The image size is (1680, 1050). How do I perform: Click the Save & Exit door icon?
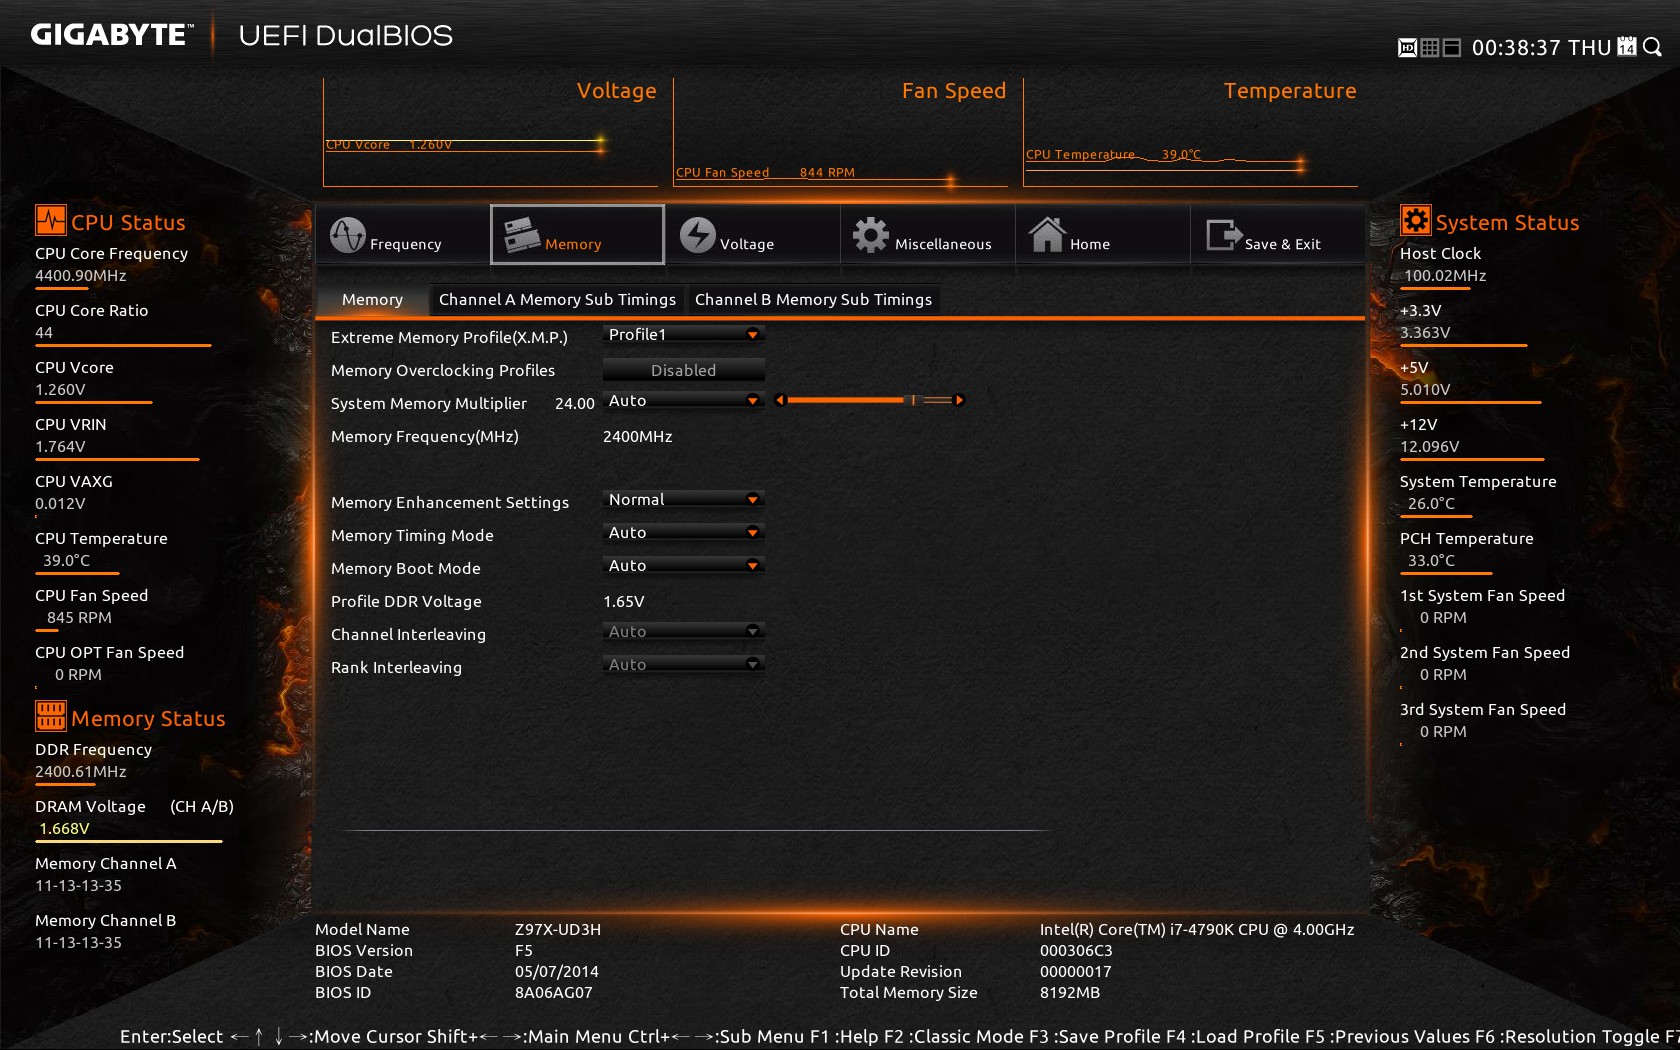1223,235
